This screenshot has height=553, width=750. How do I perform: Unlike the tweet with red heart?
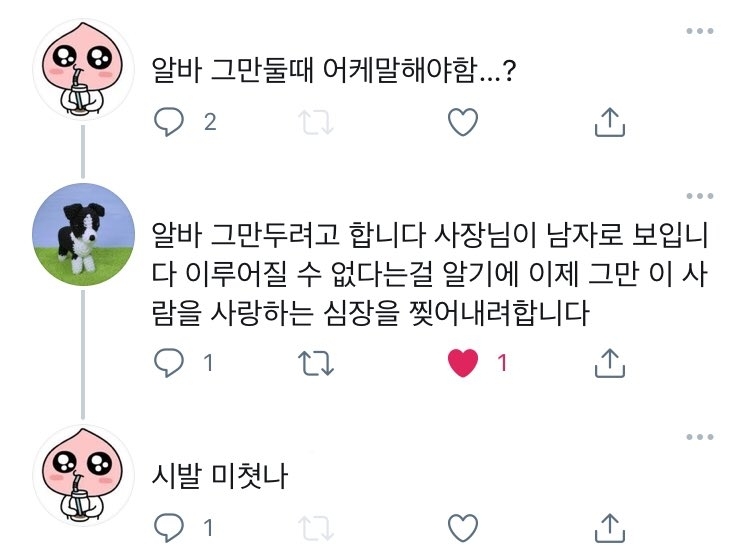coord(463,363)
